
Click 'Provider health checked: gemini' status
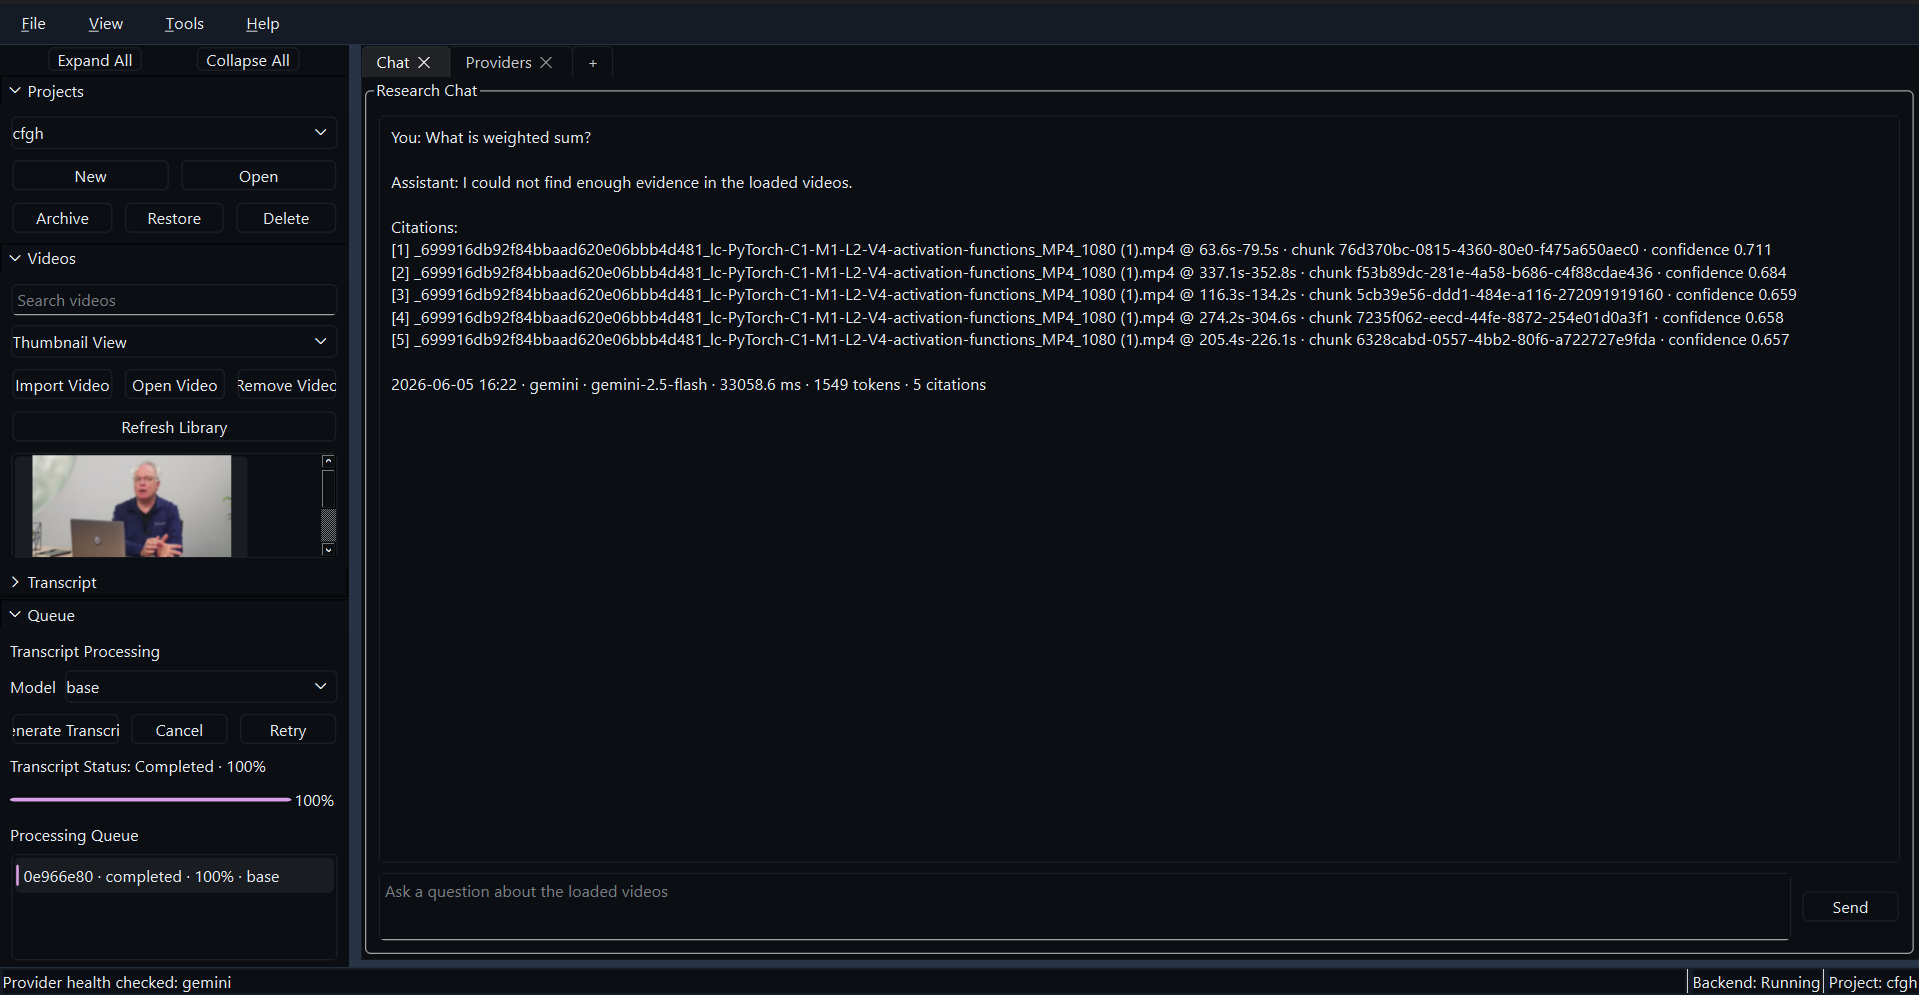point(117,982)
